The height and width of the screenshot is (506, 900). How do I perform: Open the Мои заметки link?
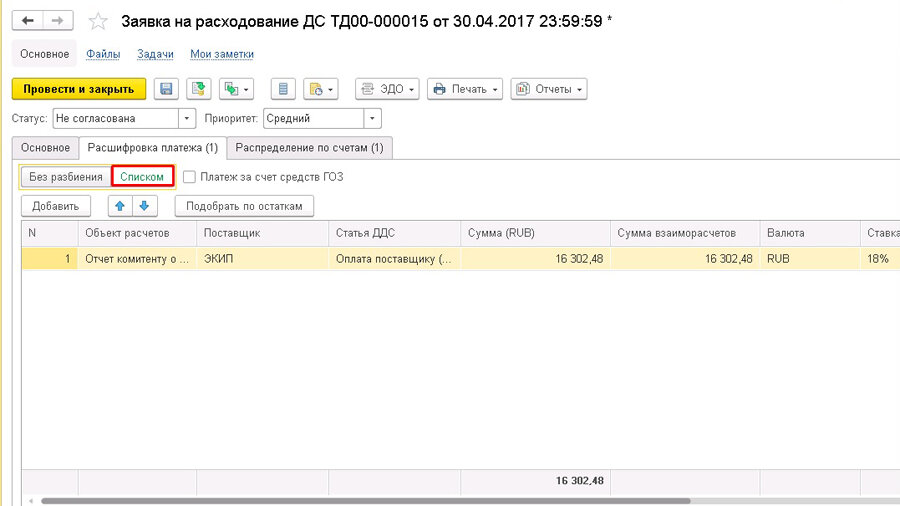point(222,54)
